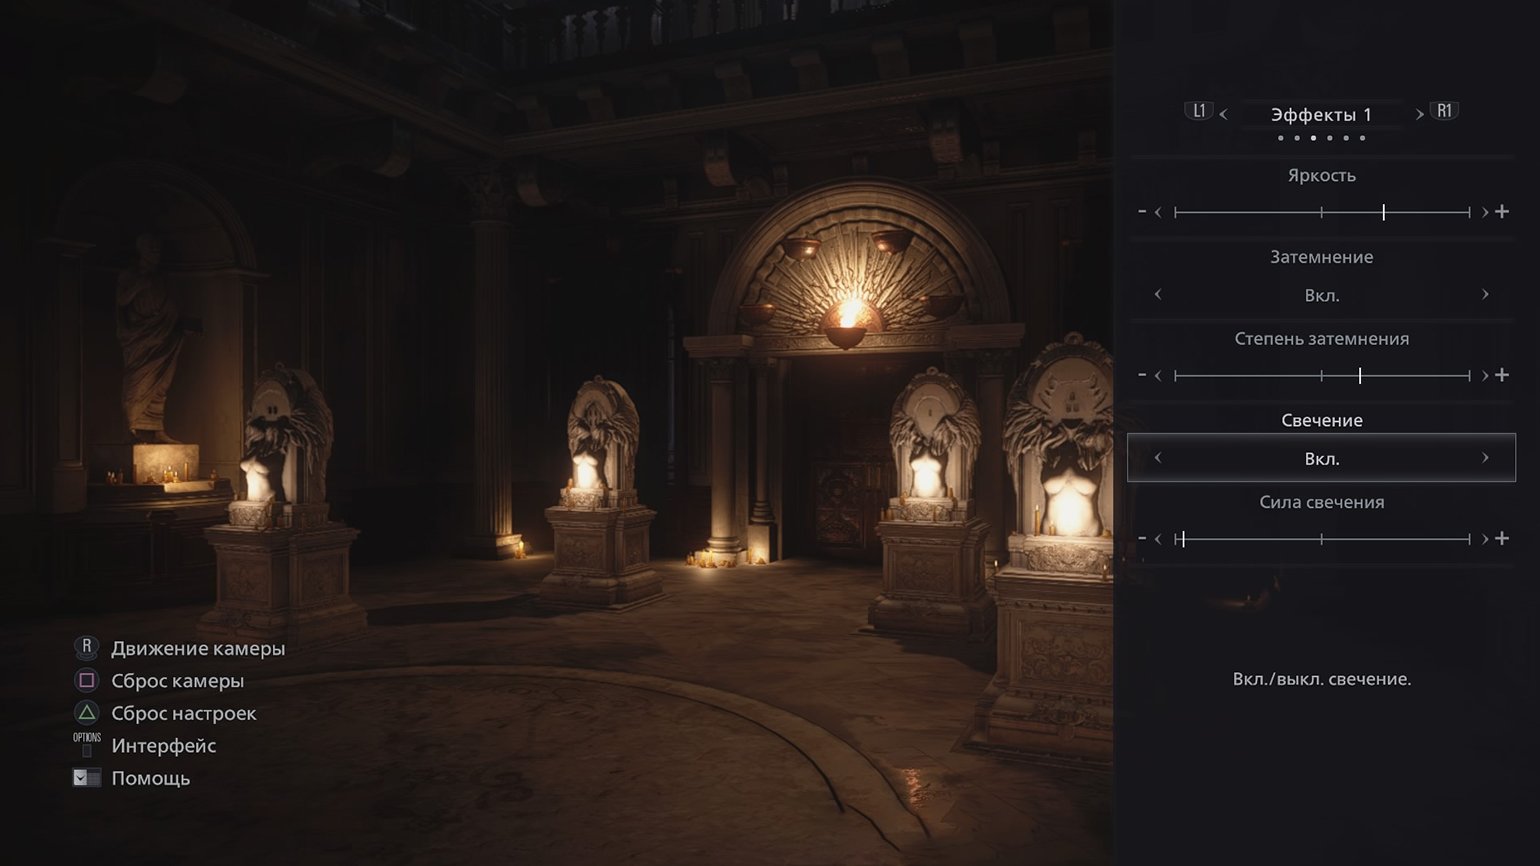Click right chevron beside Эффекты 1
This screenshot has height=866, width=1540.
tap(1419, 114)
